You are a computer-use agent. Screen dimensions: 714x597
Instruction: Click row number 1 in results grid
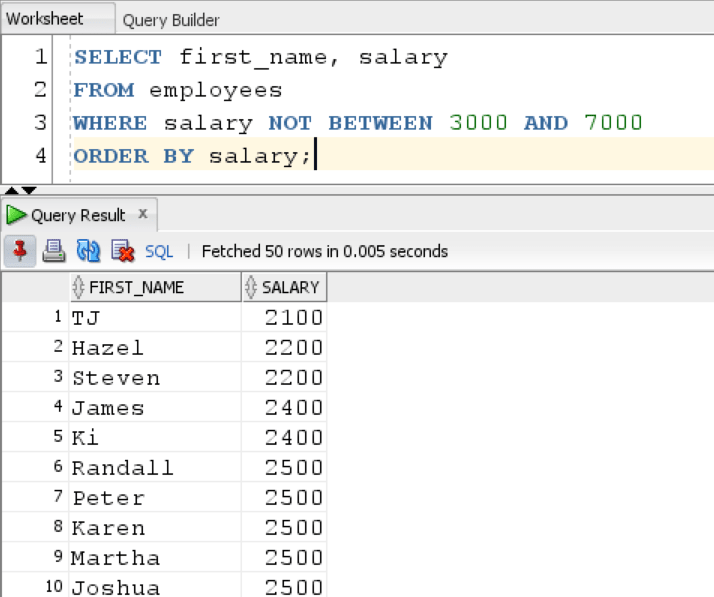coord(57,316)
